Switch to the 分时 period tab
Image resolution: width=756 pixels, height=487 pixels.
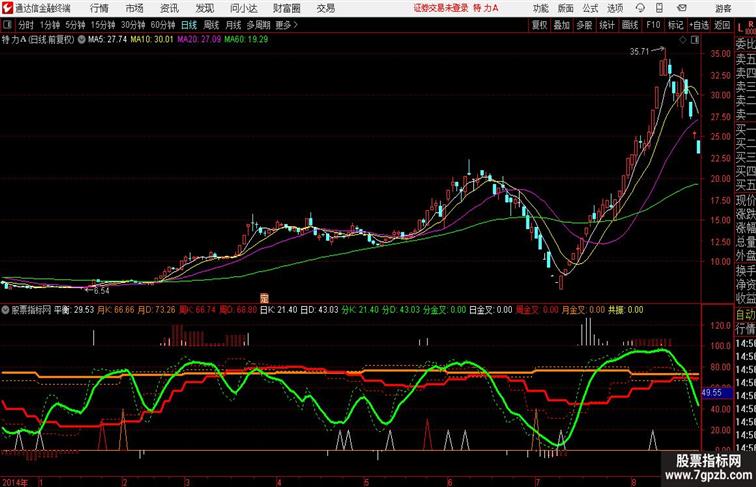[x=26, y=25]
